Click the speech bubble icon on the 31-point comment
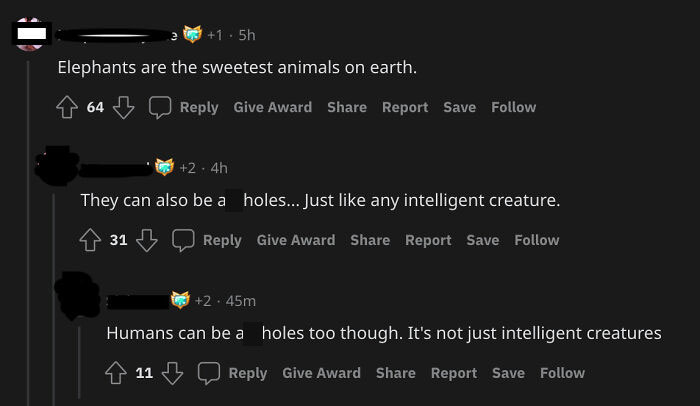Image resolution: width=700 pixels, height=406 pixels. click(183, 240)
